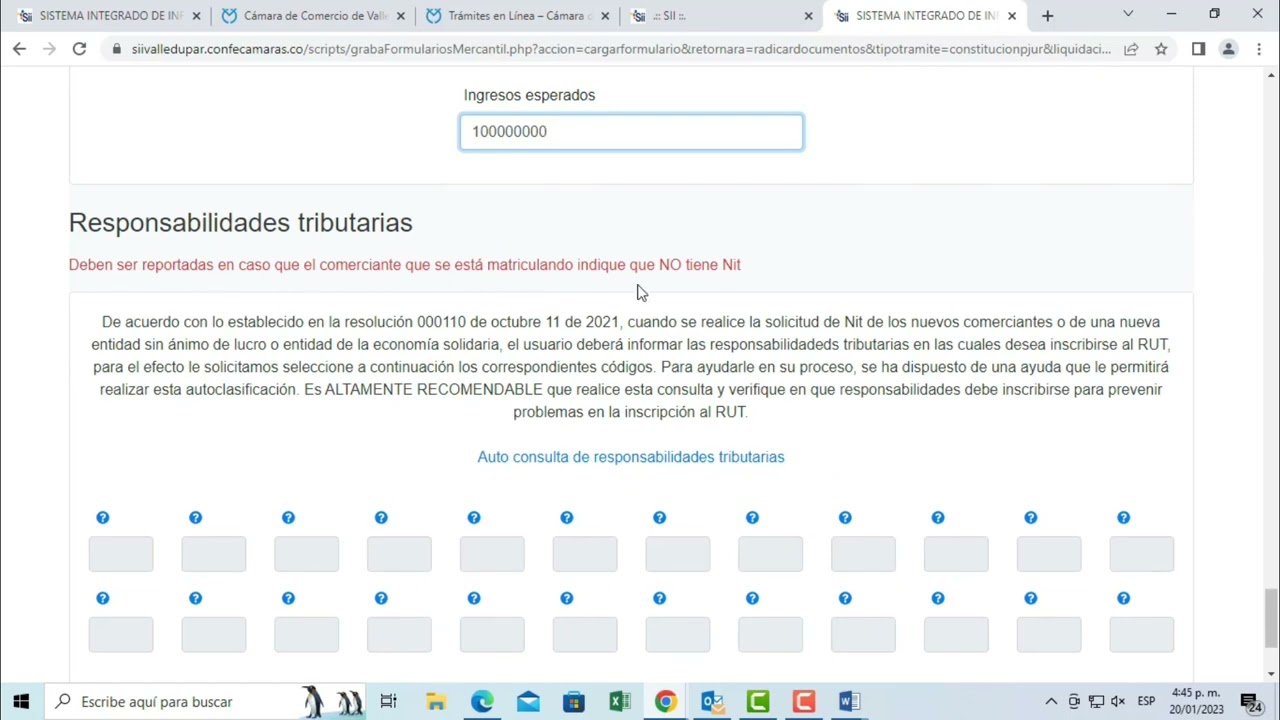Click the Ingresos esperados input field

tap(631, 132)
